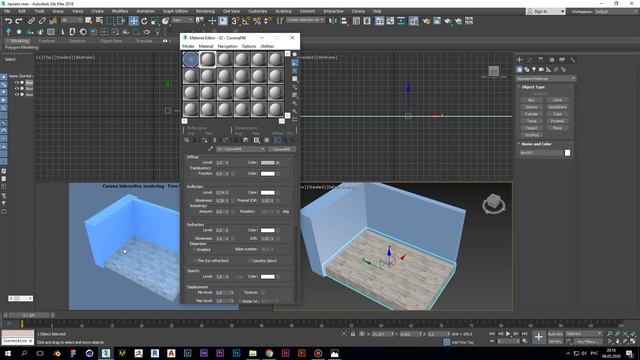Toggle the Caustics (slow) checkbox

(x=249, y=260)
